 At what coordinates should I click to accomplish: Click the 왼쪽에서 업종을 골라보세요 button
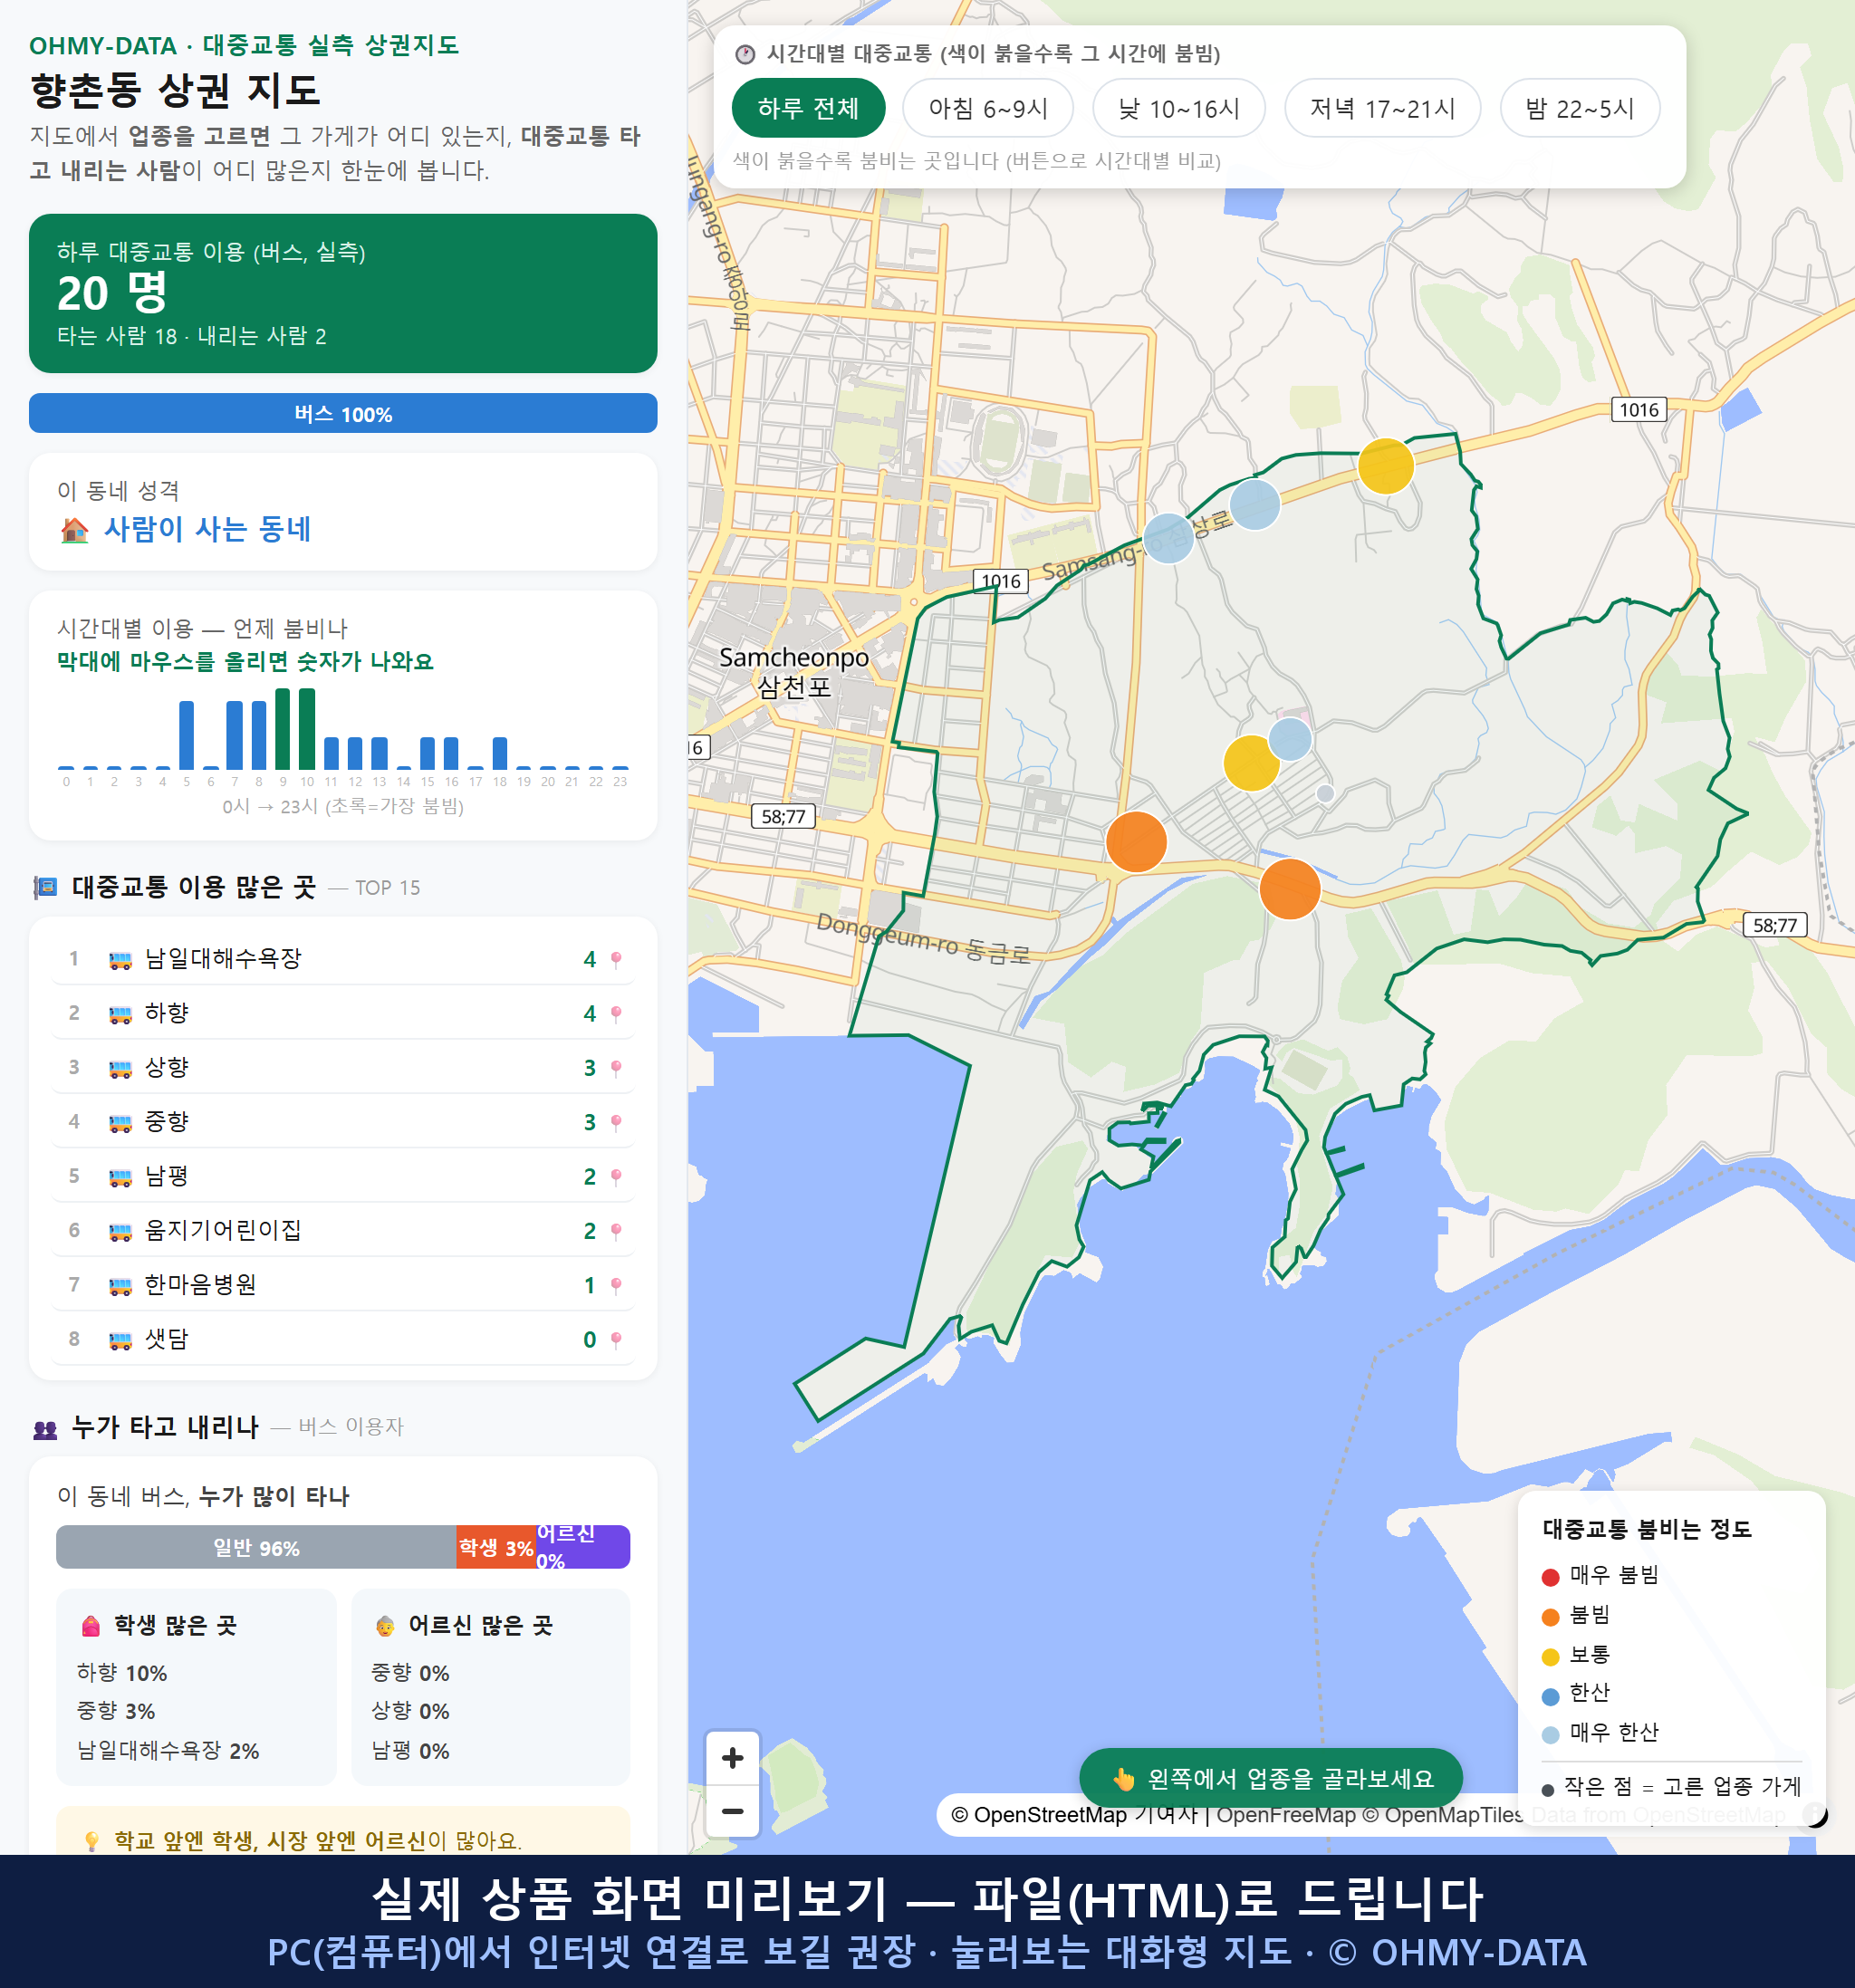tap(1270, 1778)
